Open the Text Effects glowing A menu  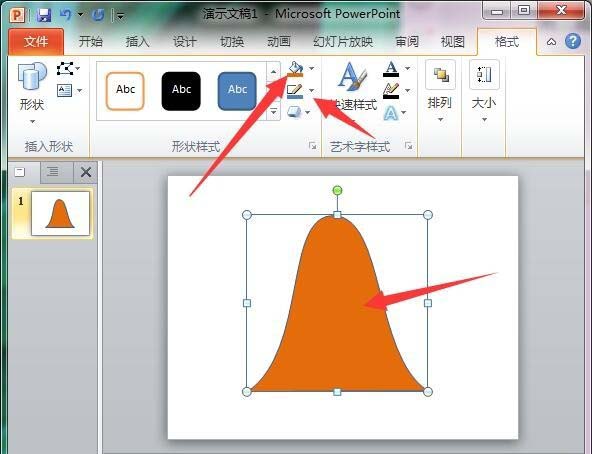pyautogui.click(x=394, y=113)
